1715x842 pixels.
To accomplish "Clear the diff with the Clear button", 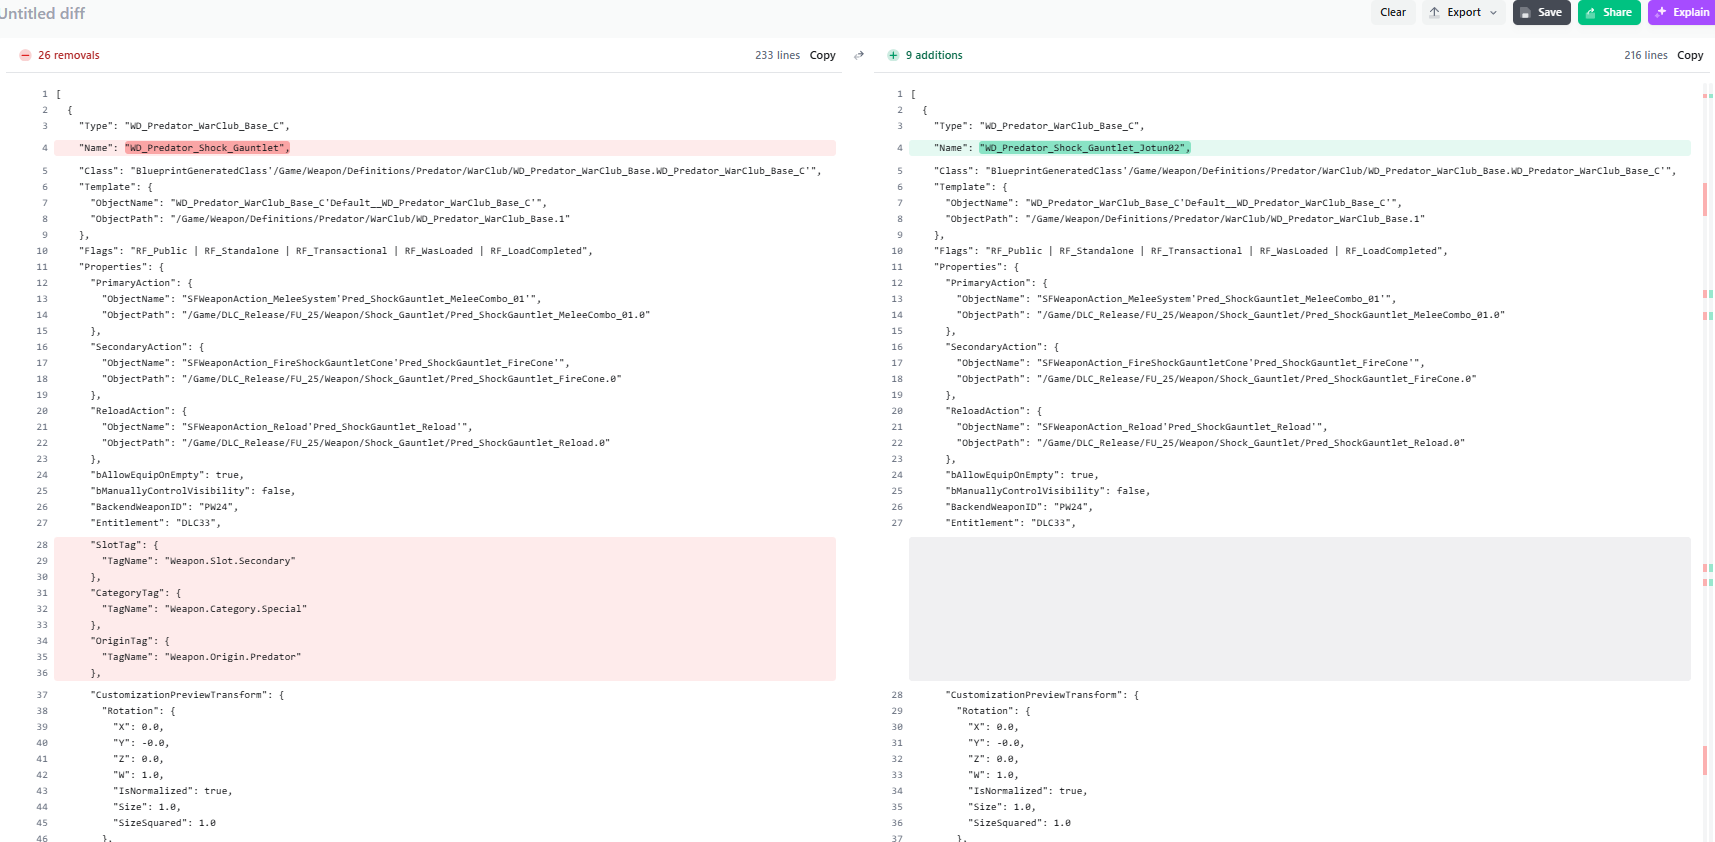I will pos(1393,13).
